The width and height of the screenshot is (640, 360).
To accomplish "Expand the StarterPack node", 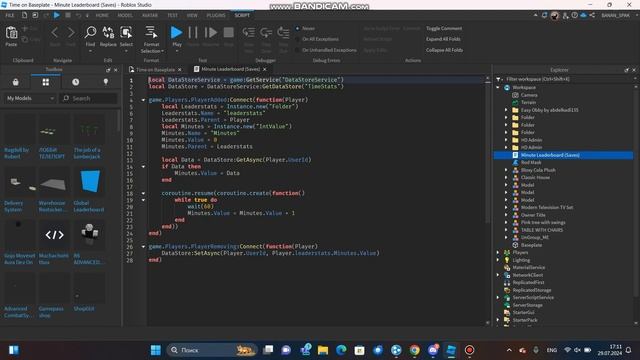I will pyautogui.click(x=498, y=320).
